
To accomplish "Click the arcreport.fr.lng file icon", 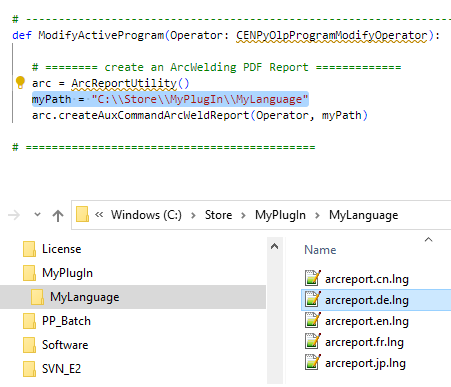I will point(313,341).
